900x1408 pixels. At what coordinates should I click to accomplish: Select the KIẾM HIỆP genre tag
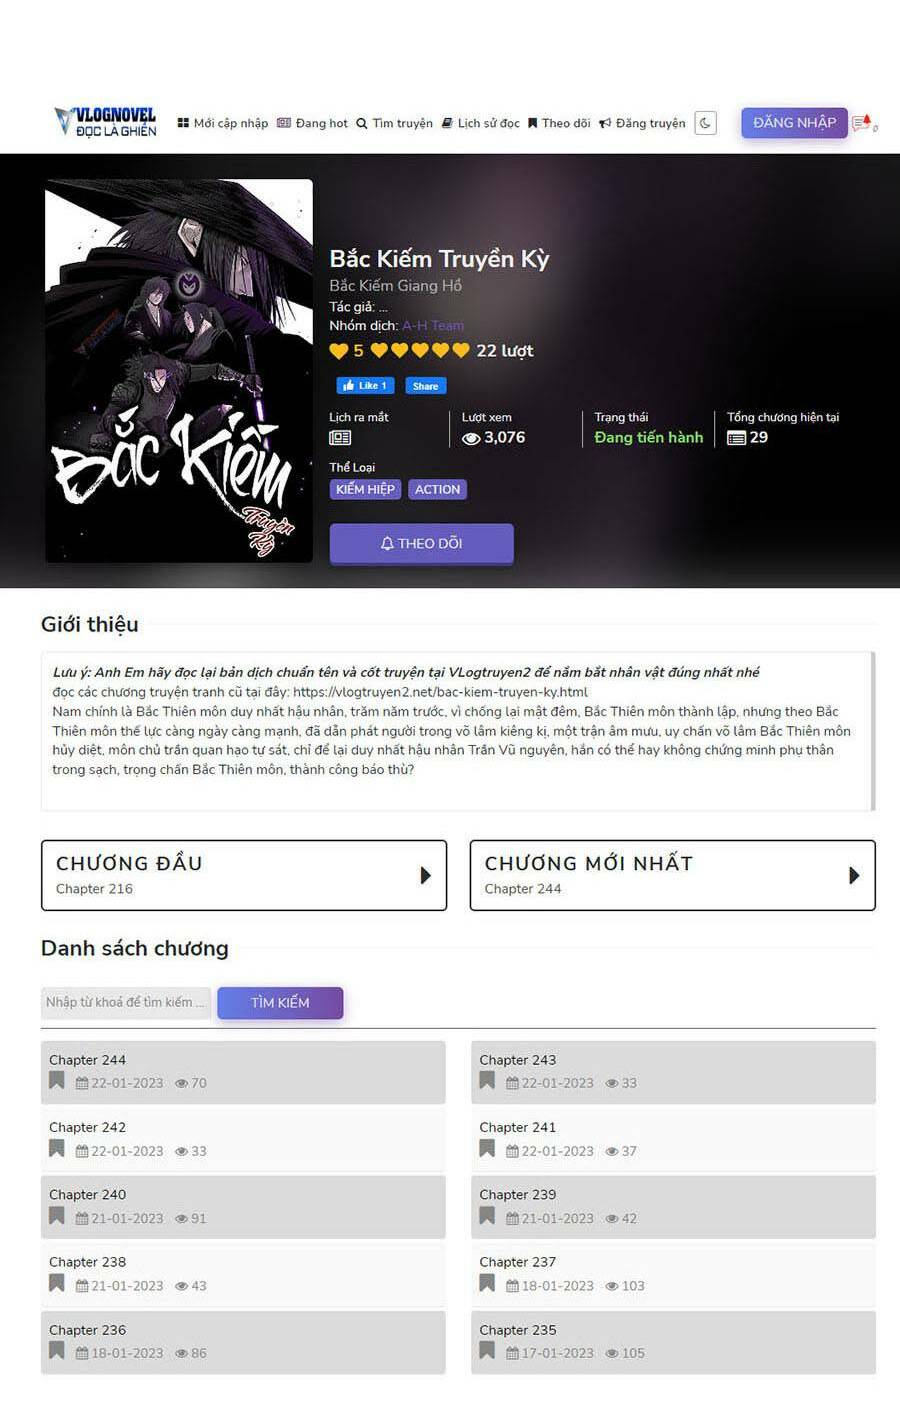click(x=365, y=489)
